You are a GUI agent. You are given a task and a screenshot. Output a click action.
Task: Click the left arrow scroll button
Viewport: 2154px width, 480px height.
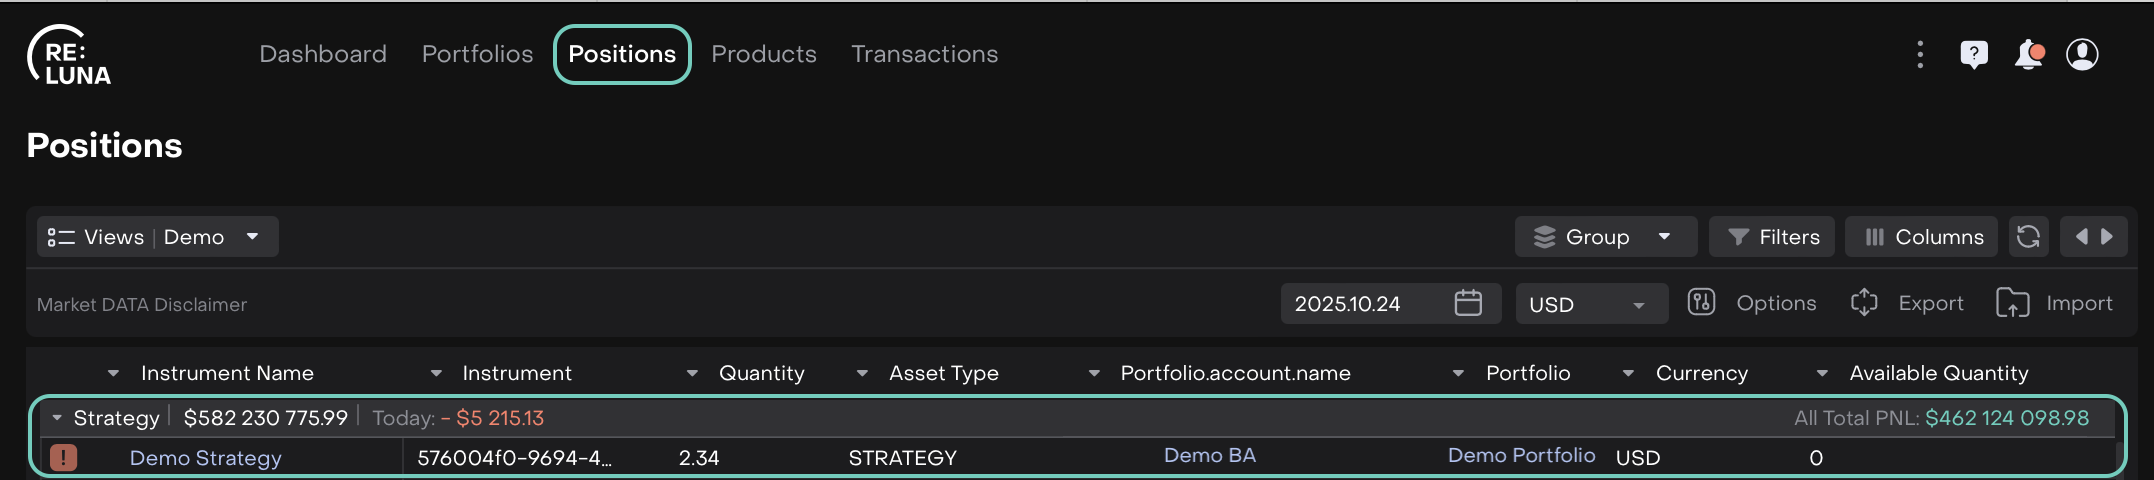pyautogui.click(x=2081, y=237)
